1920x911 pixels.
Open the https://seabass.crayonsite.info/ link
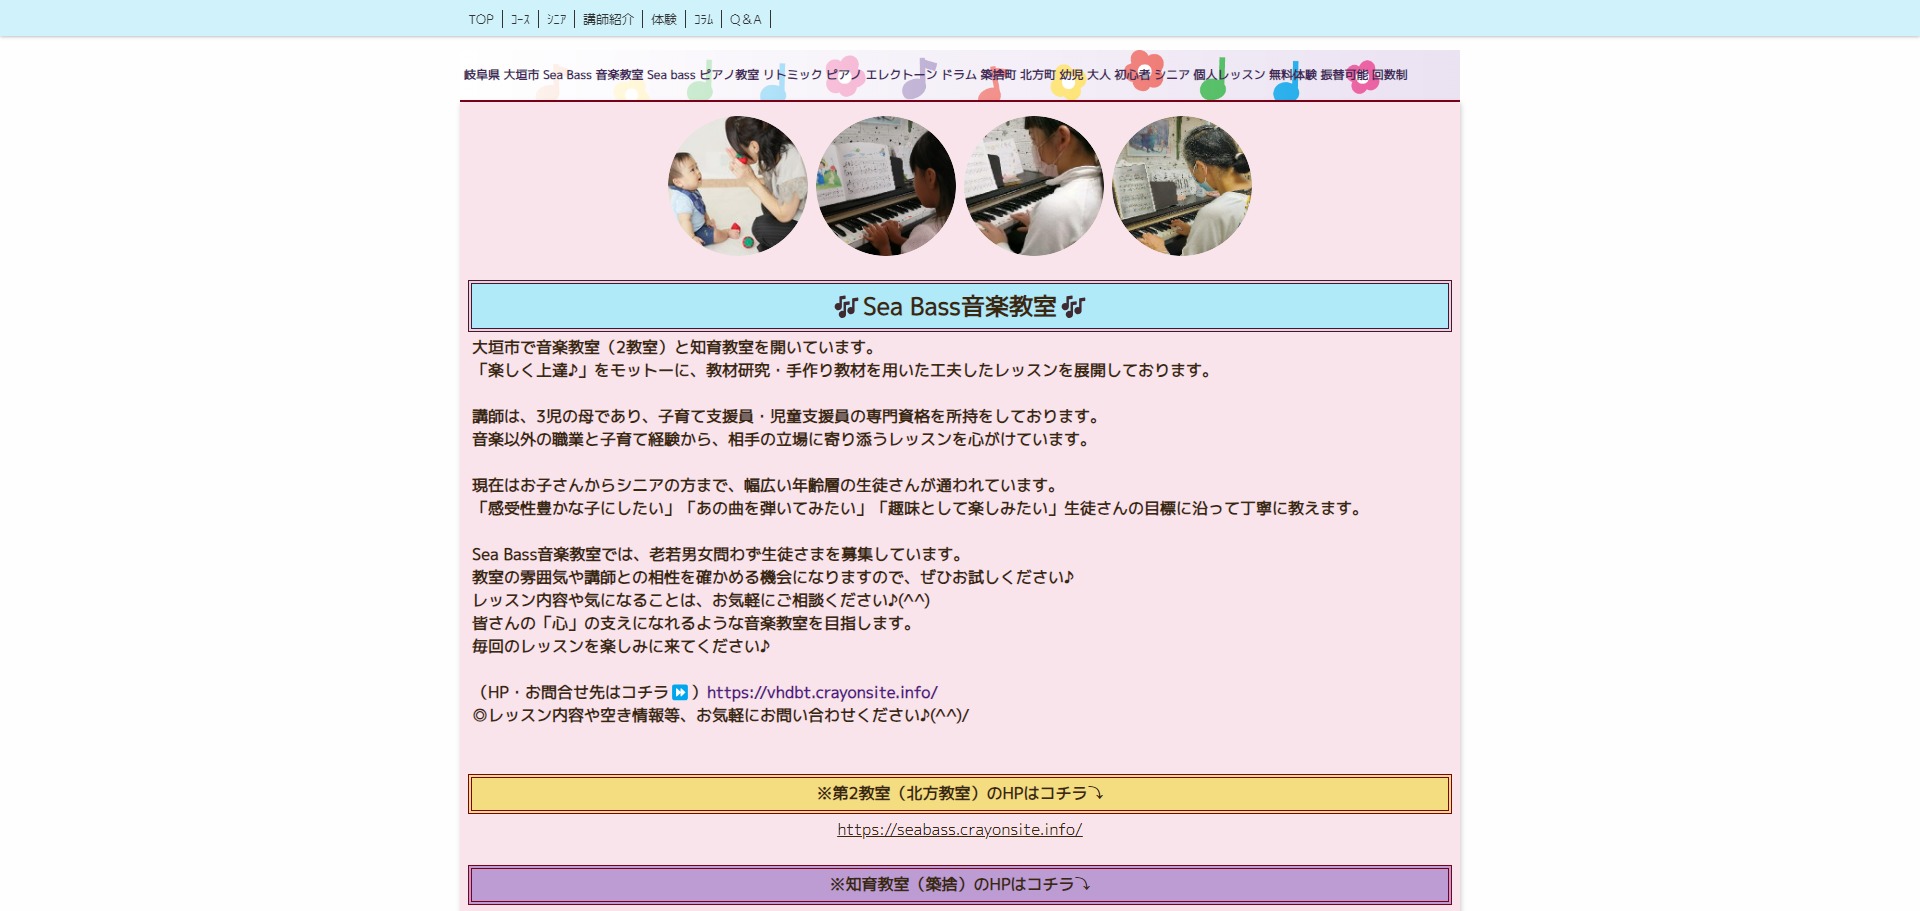click(959, 829)
